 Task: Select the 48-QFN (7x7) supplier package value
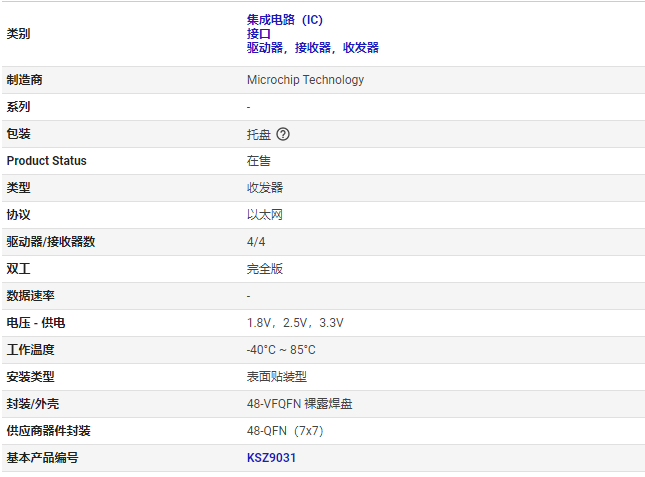(285, 431)
